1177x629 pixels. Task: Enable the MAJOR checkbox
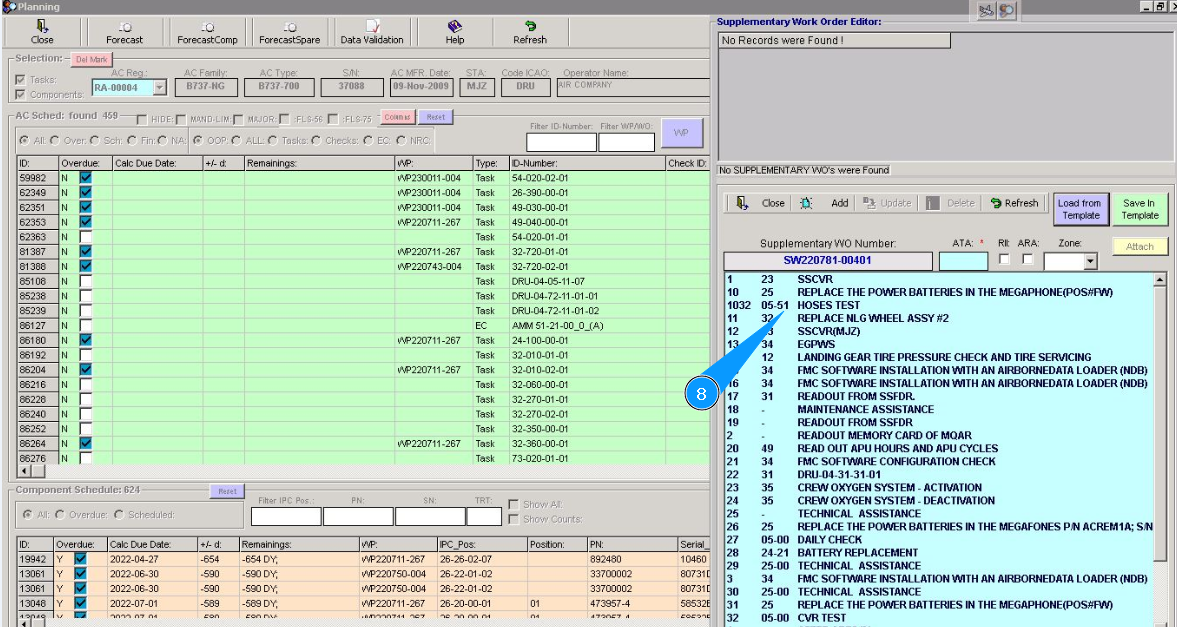pyautogui.click(x=238, y=119)
